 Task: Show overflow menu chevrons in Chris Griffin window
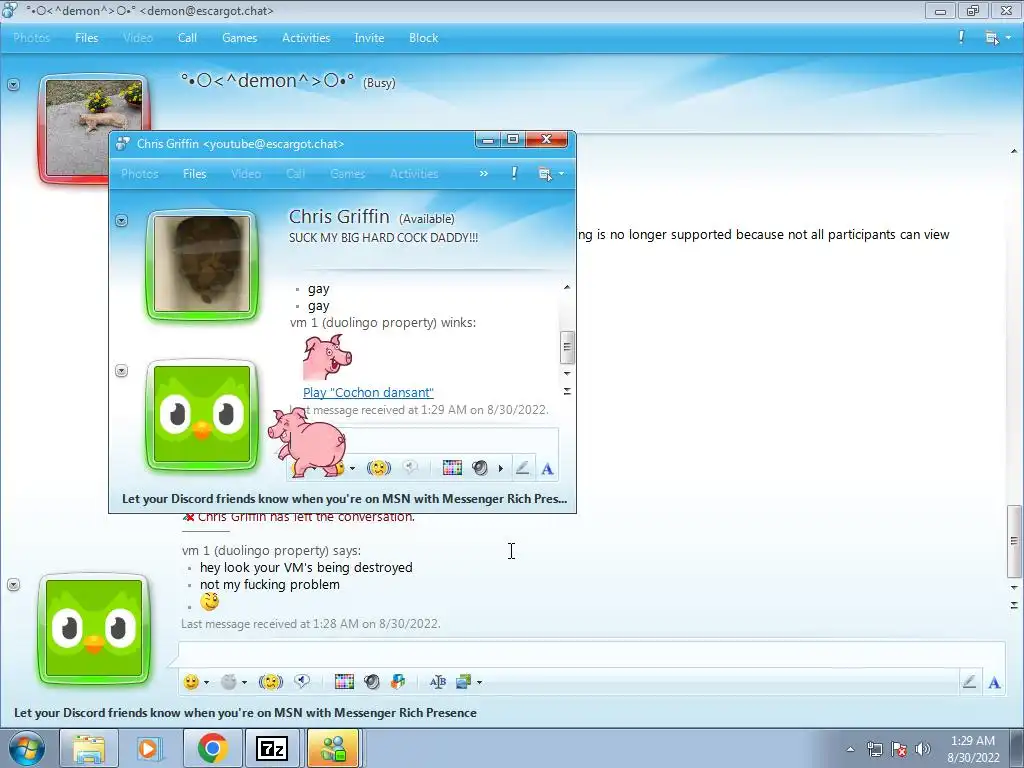click(x=484, y=174)
